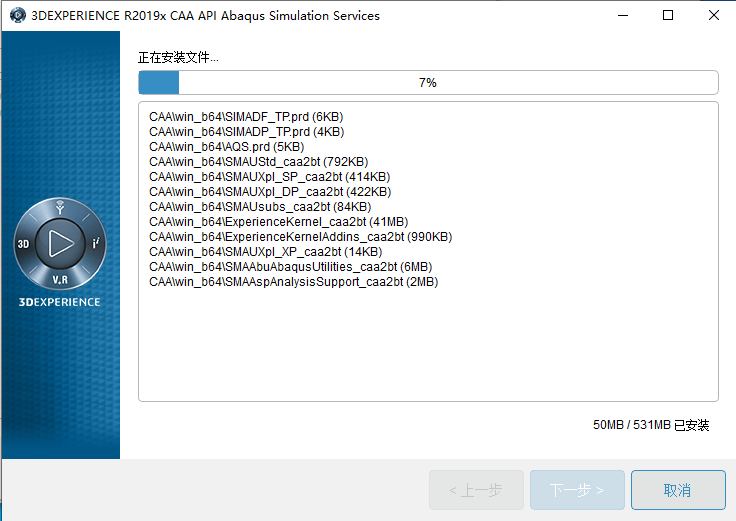Click the compass top person quadrant
The image size is (736, 521).
60,207
